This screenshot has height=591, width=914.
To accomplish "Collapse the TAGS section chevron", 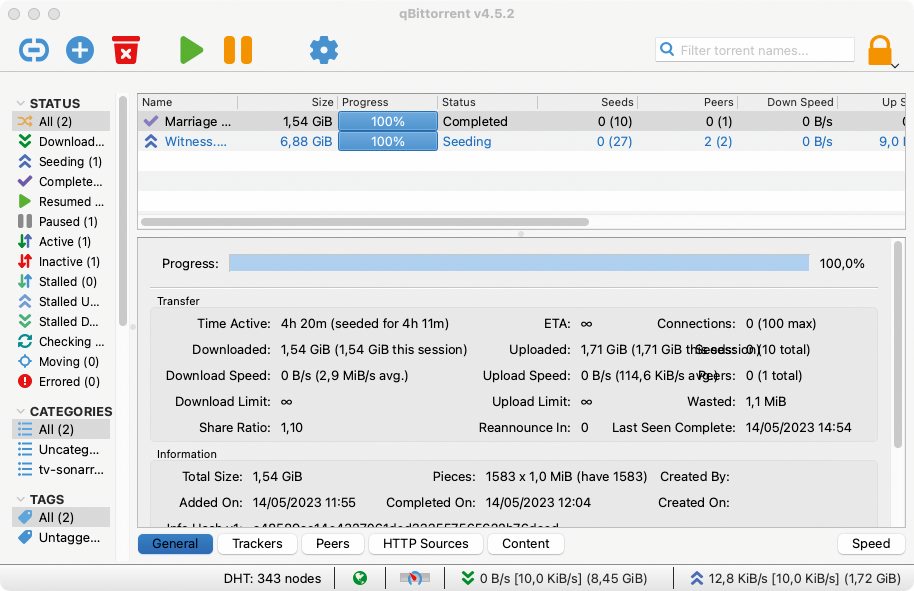I will pos(20,499).
